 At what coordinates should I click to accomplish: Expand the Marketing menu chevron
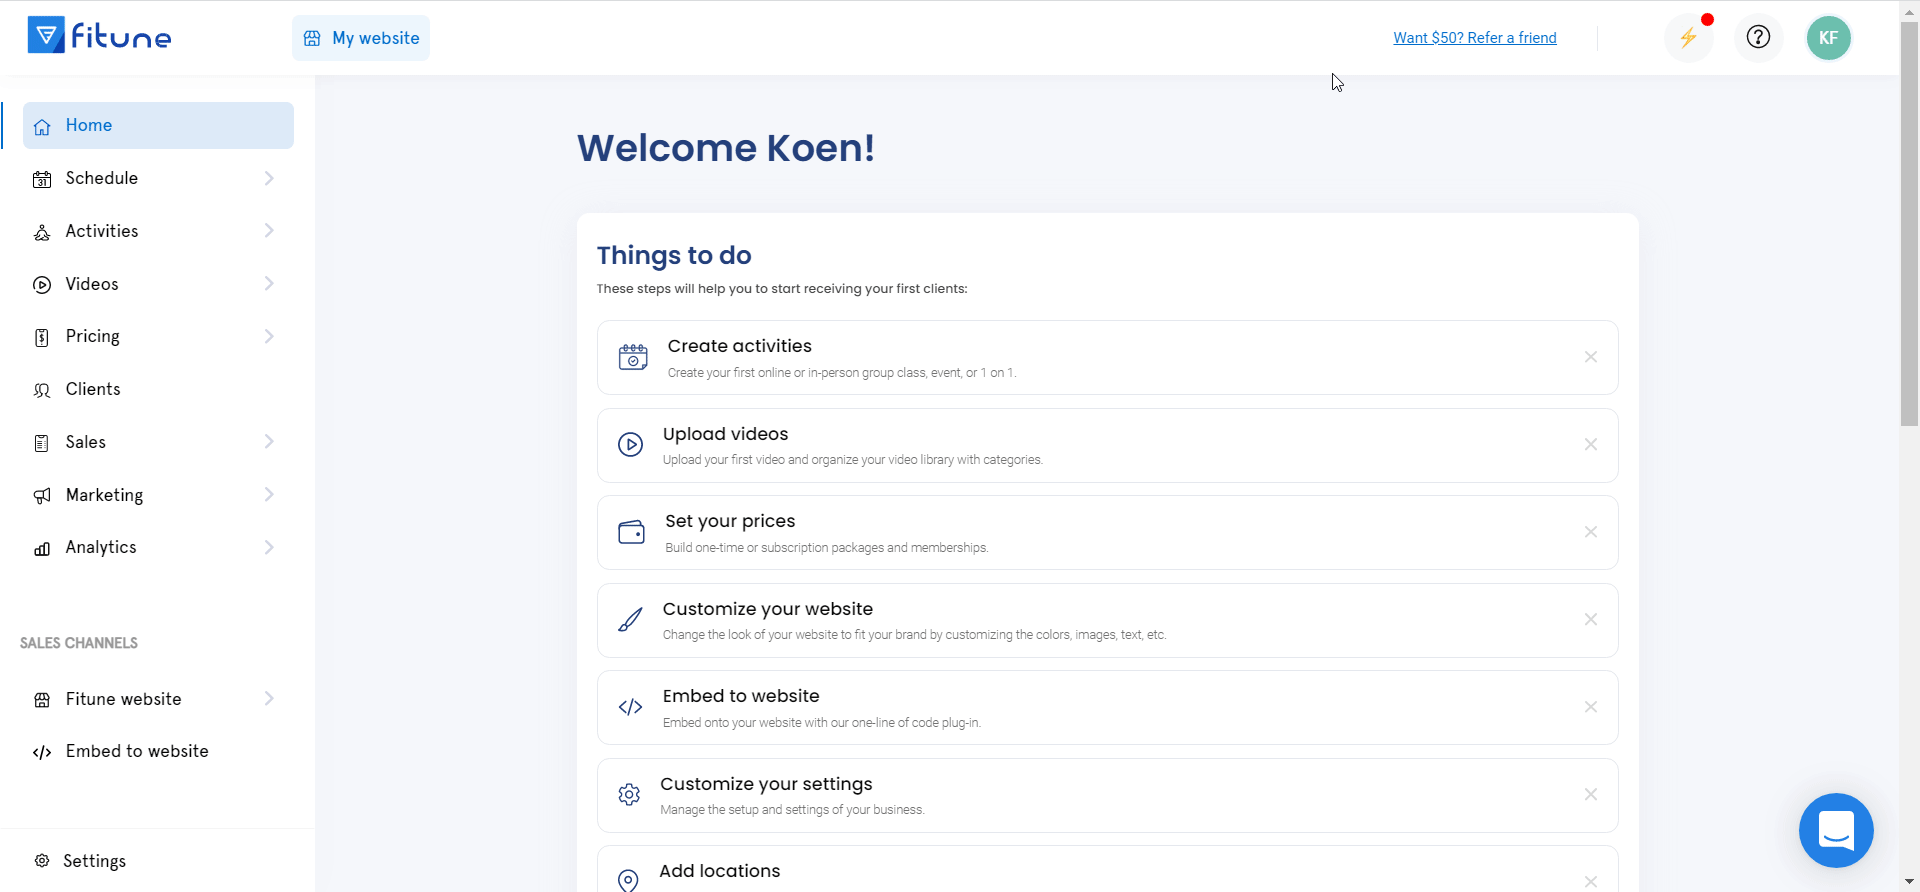(269, 495)
